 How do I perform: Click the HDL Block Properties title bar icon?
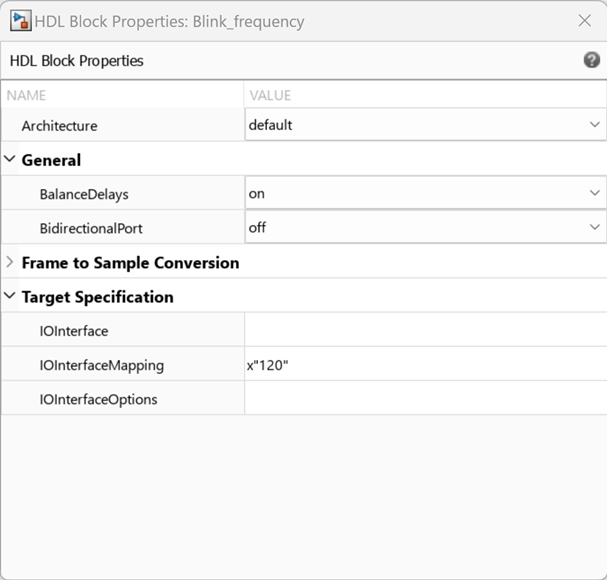pyautogui.click(x=19, y=20)
